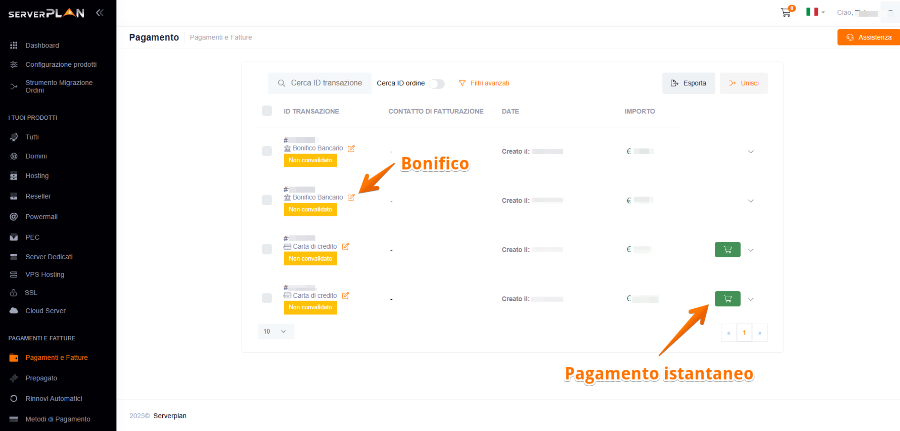Go to Metodi di Pagamento in sidebar
This screenshot has height=431, width=900.
pyautogui.click(x=60, y=418)
